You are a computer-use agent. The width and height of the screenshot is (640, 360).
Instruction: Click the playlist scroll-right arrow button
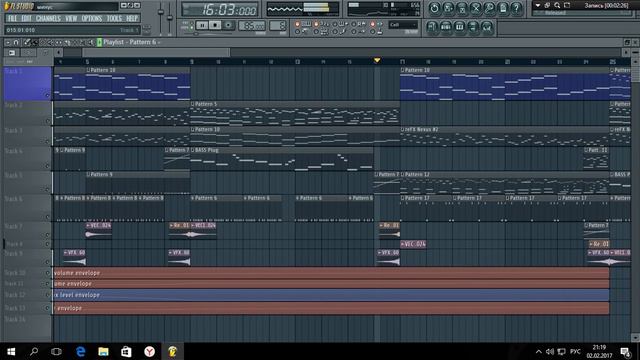626,52
